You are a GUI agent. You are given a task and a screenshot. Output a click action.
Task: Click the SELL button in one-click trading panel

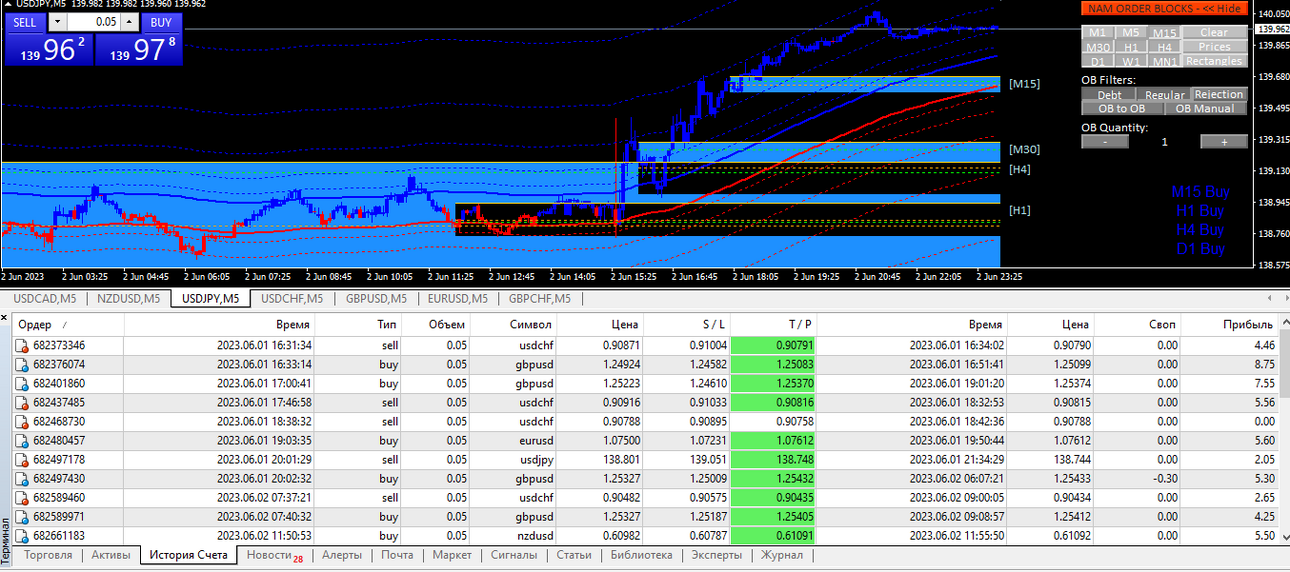pyautogui.click(x=25, y=22)
